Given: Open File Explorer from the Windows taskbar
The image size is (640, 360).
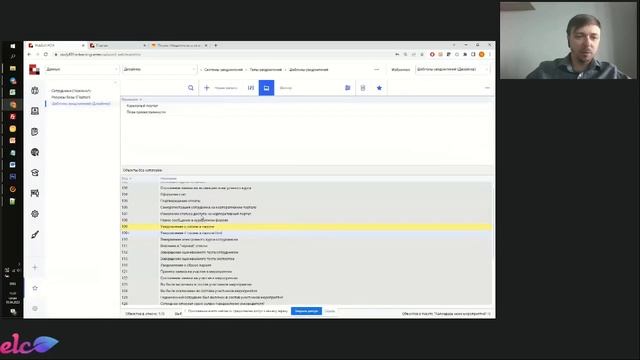Looking at the screenshot, I should click(x=13, y=68).
